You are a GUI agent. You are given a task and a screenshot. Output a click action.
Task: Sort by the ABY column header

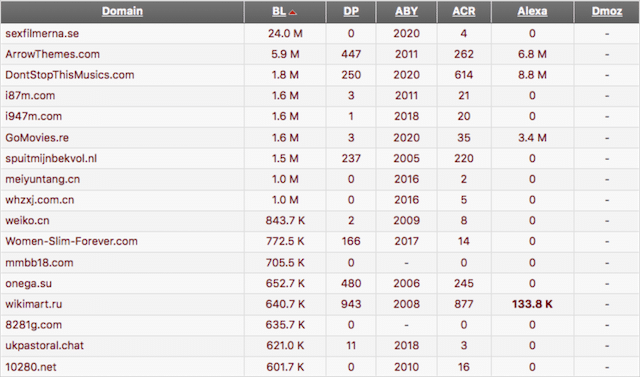pyautogui.click(x=407, y=11)
